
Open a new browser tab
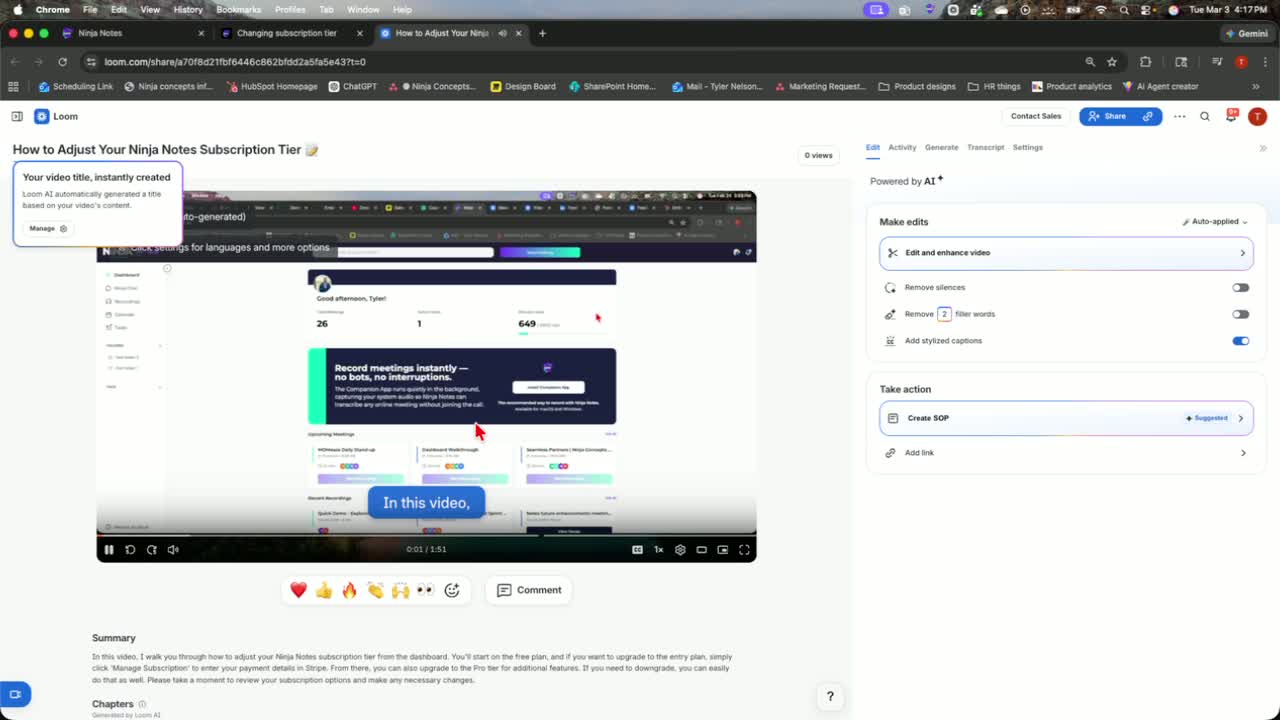coord(542,33)
